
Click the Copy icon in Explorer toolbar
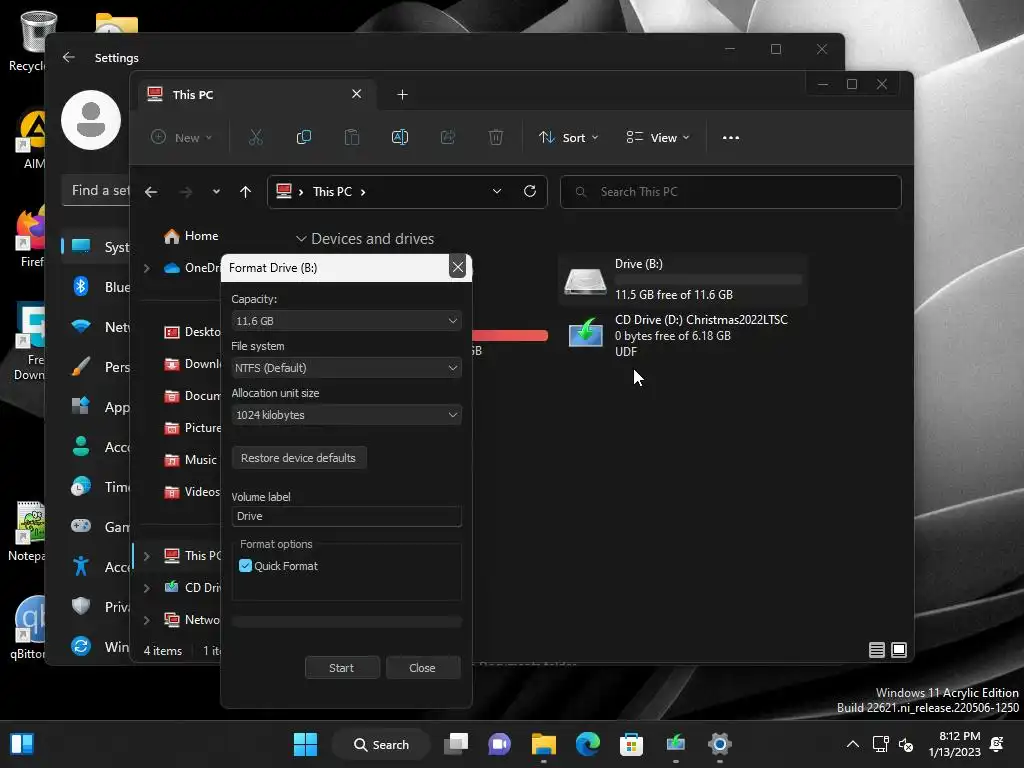tap(304, 137)
